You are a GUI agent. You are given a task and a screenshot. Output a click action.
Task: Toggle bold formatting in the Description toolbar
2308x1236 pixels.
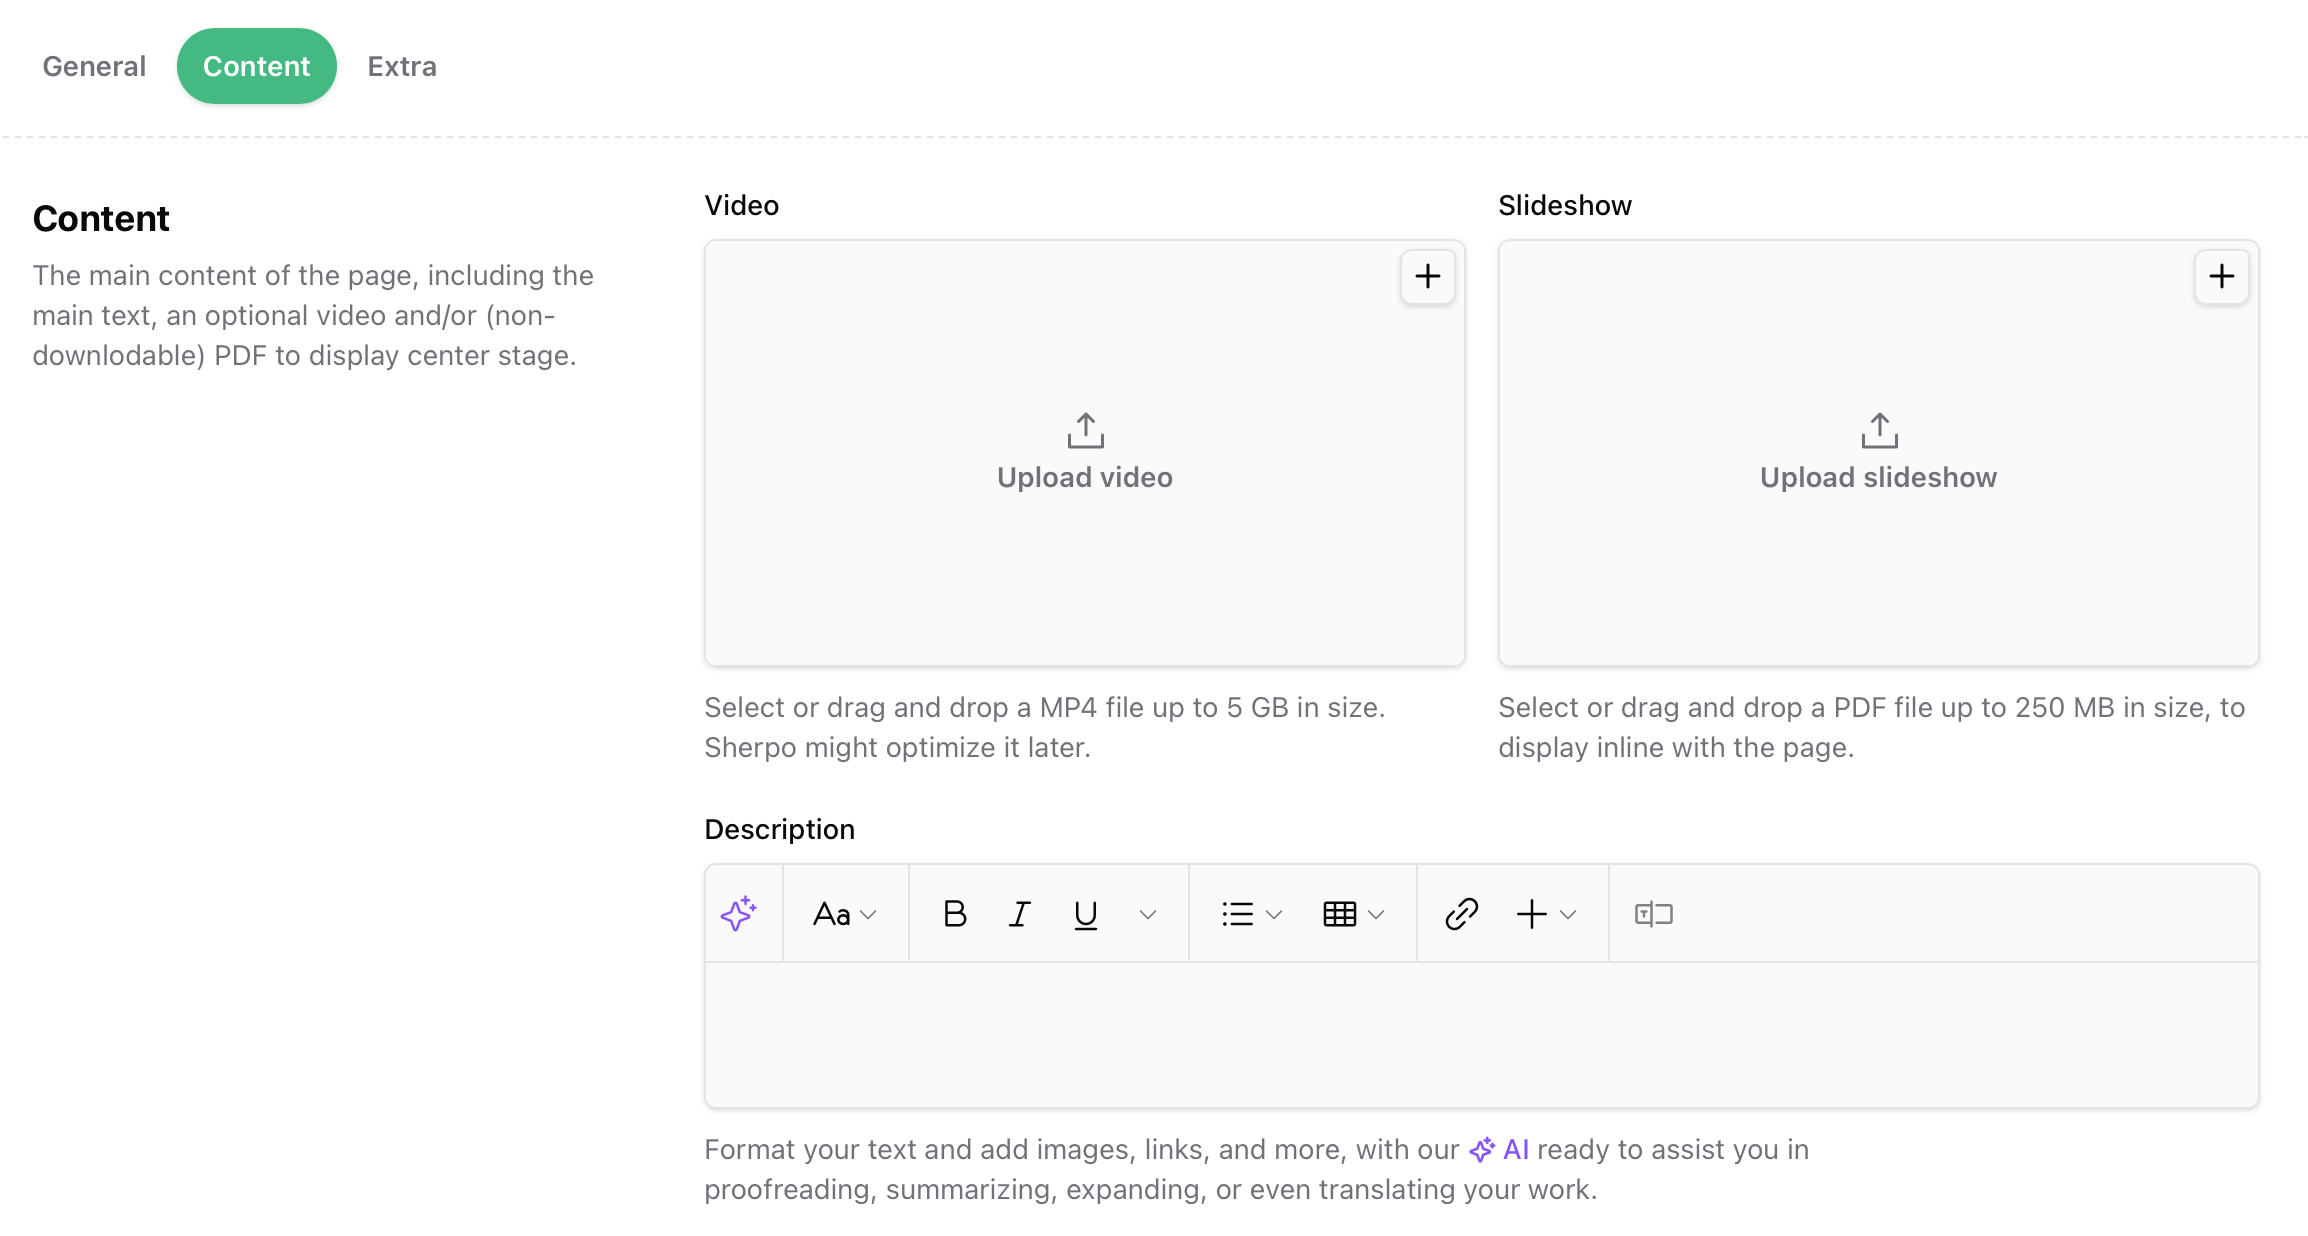(954, 913)
